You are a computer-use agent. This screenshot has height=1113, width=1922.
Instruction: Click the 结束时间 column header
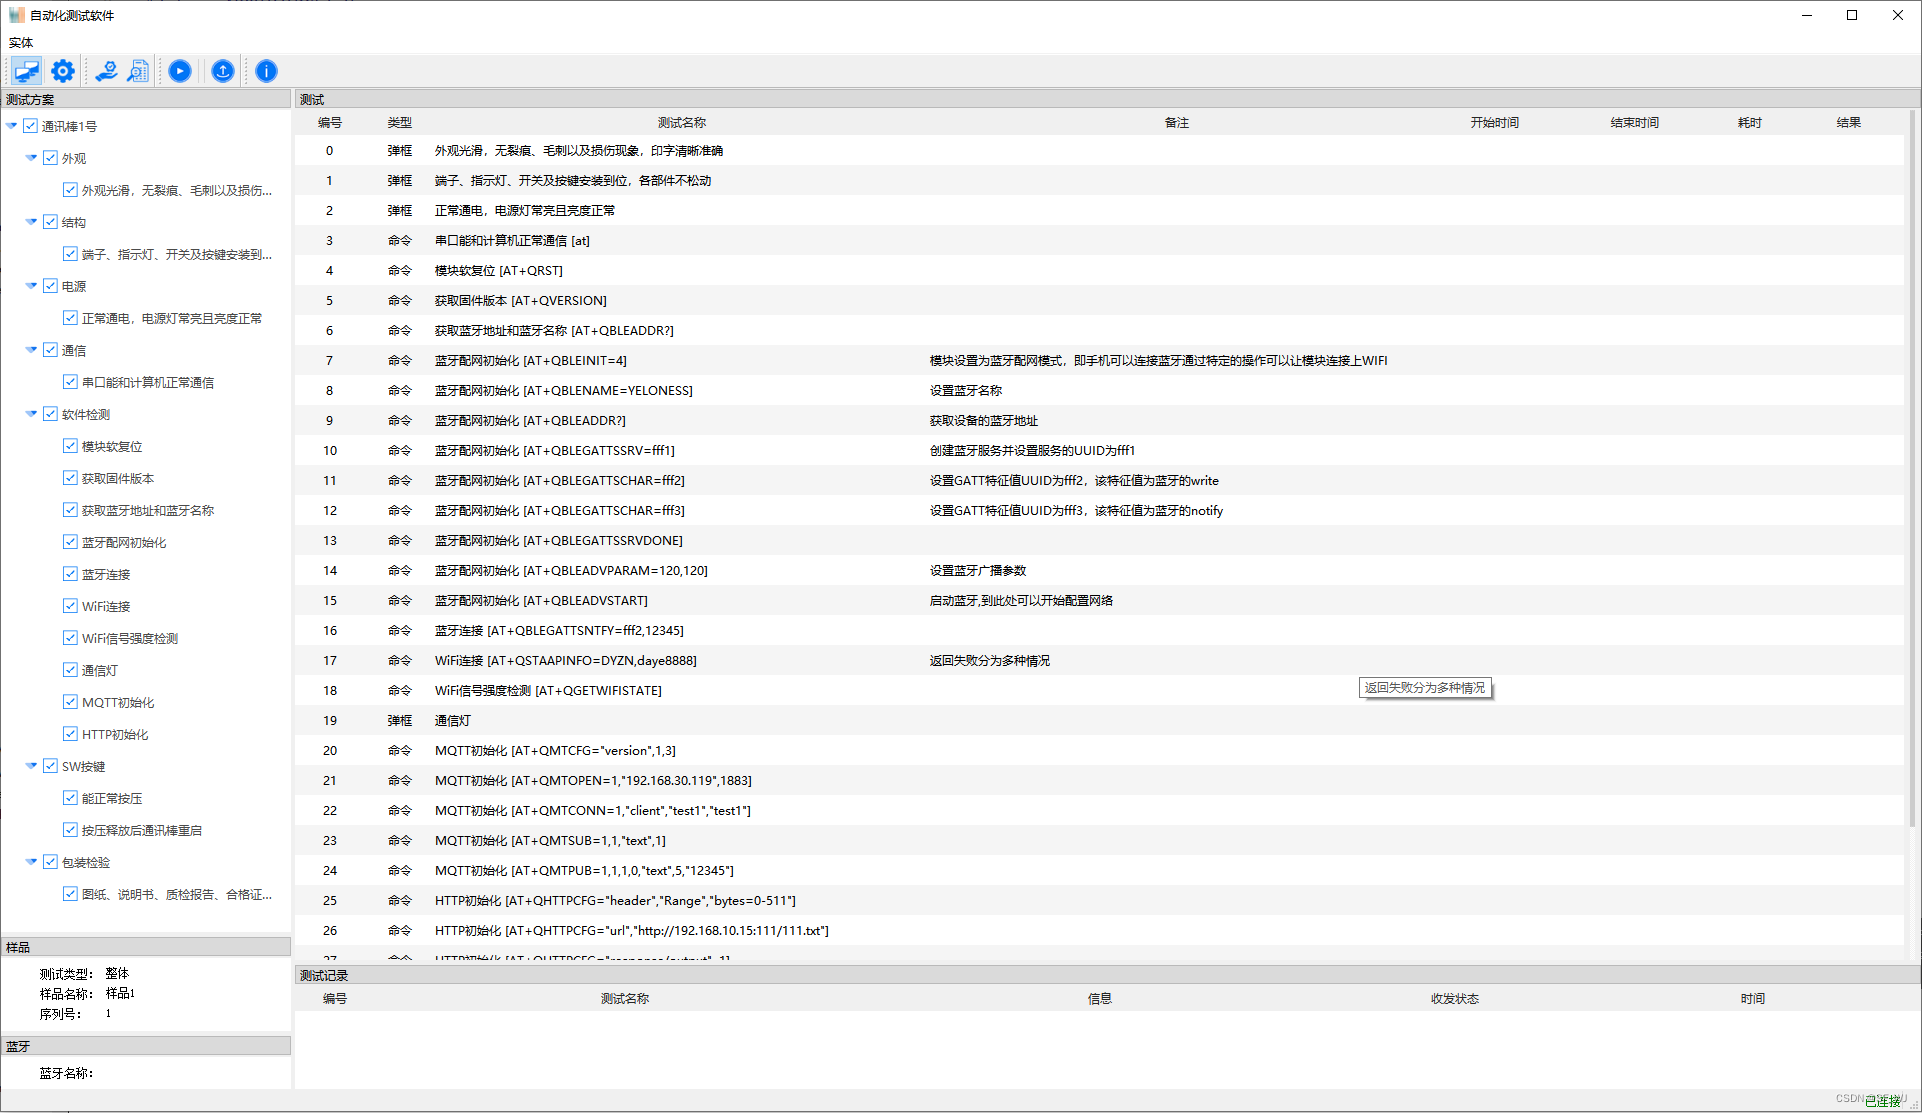[1635, 122]
